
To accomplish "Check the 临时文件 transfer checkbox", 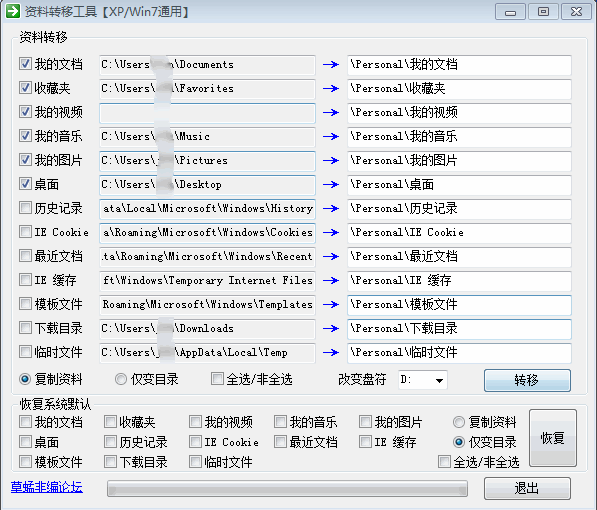I will tap(25, 352).
